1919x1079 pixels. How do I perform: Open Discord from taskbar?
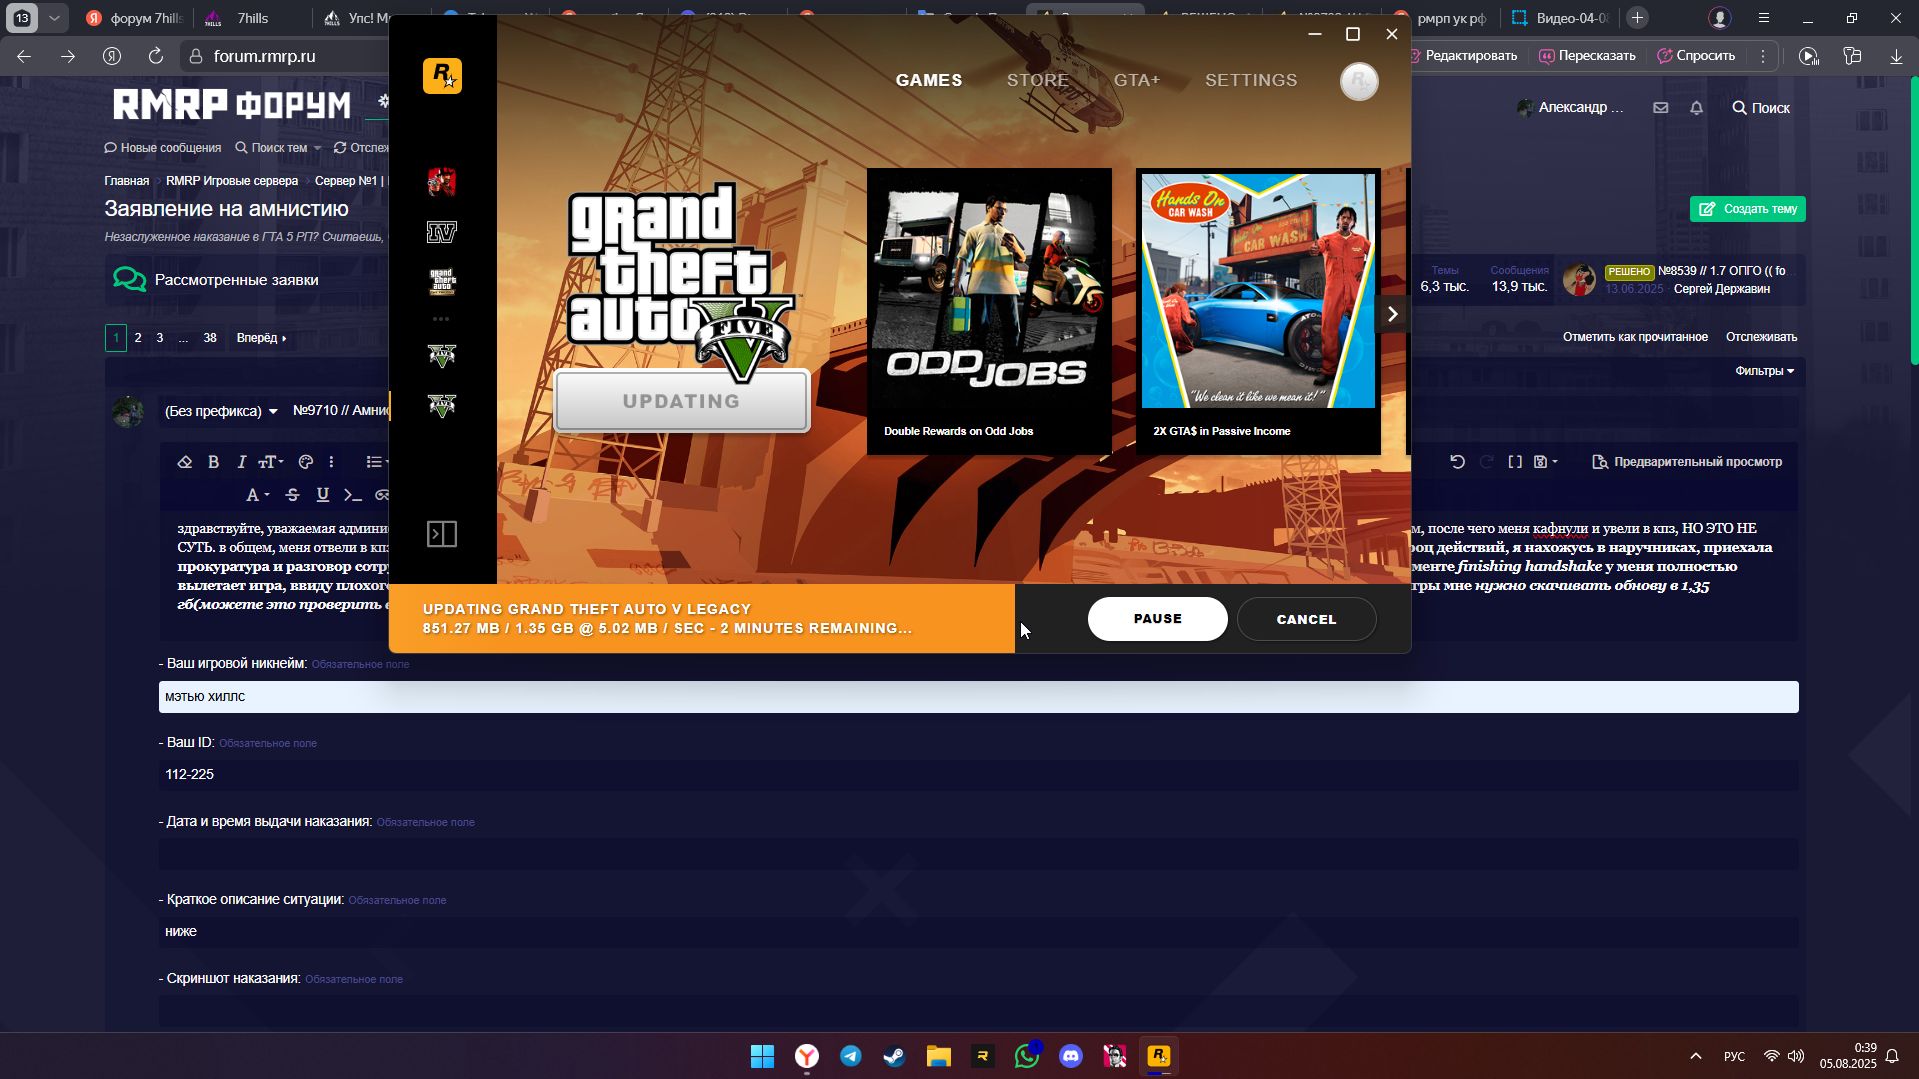point(1071,1056)
